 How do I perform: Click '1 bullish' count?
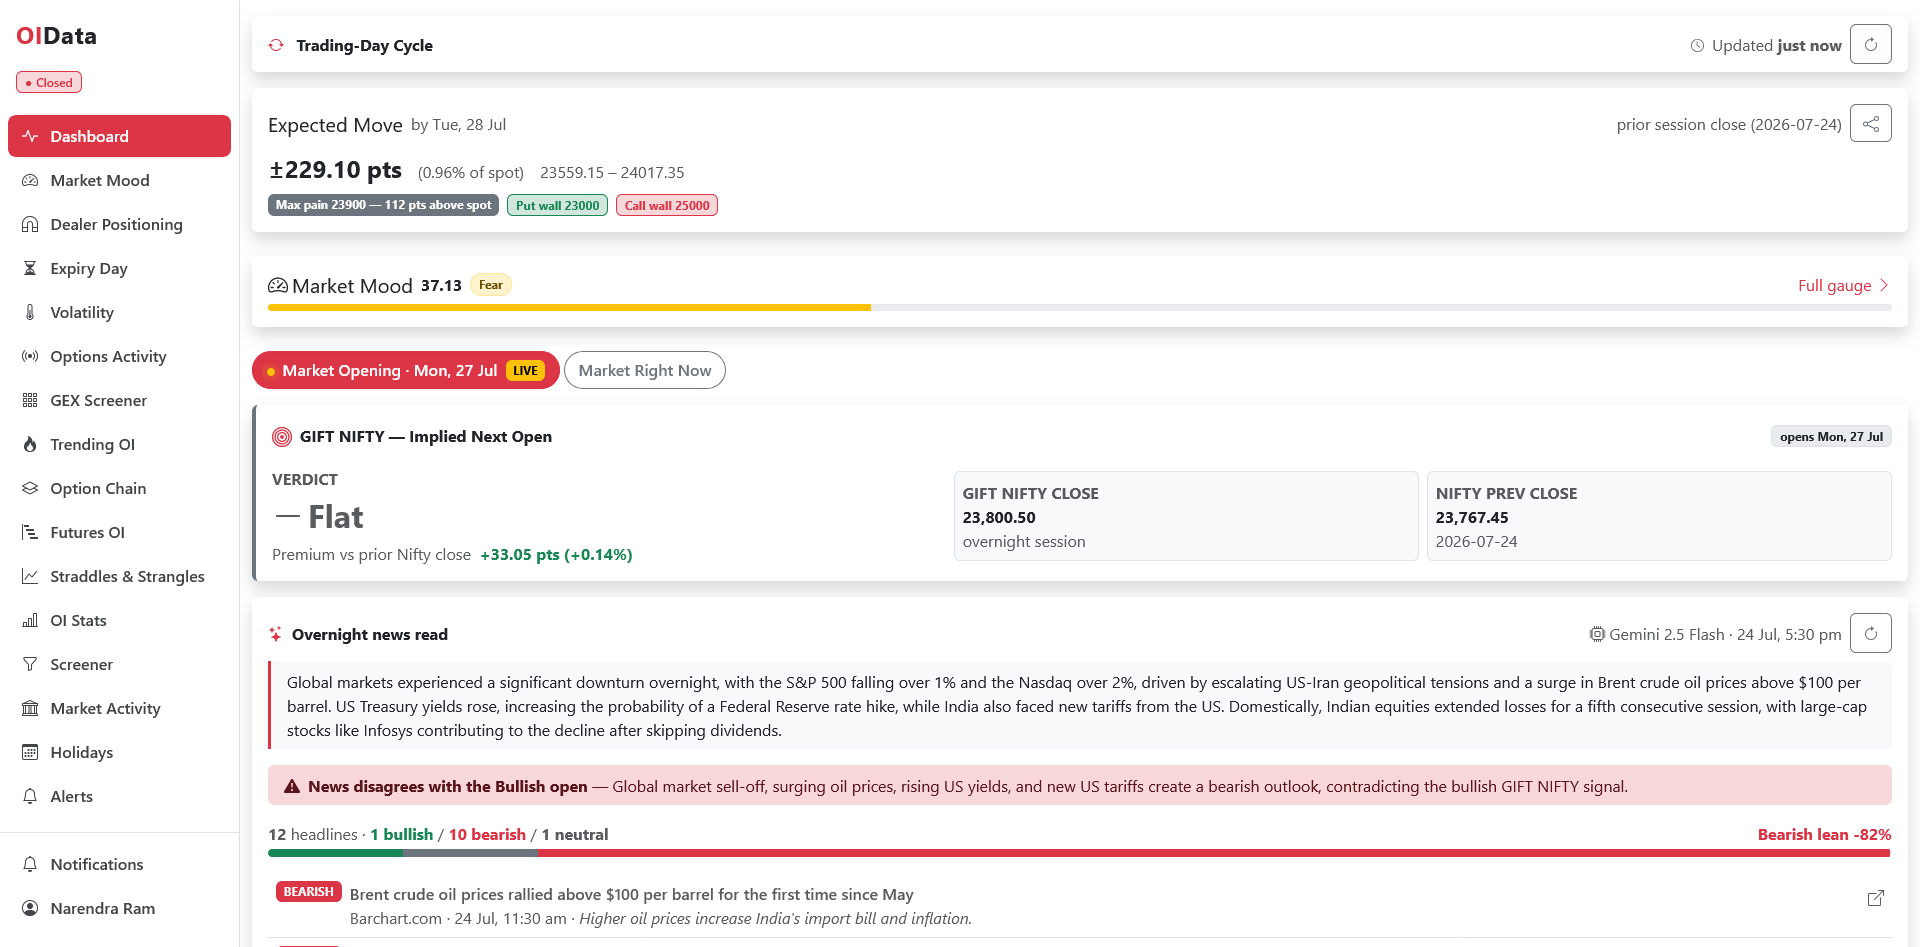[402, 834]
